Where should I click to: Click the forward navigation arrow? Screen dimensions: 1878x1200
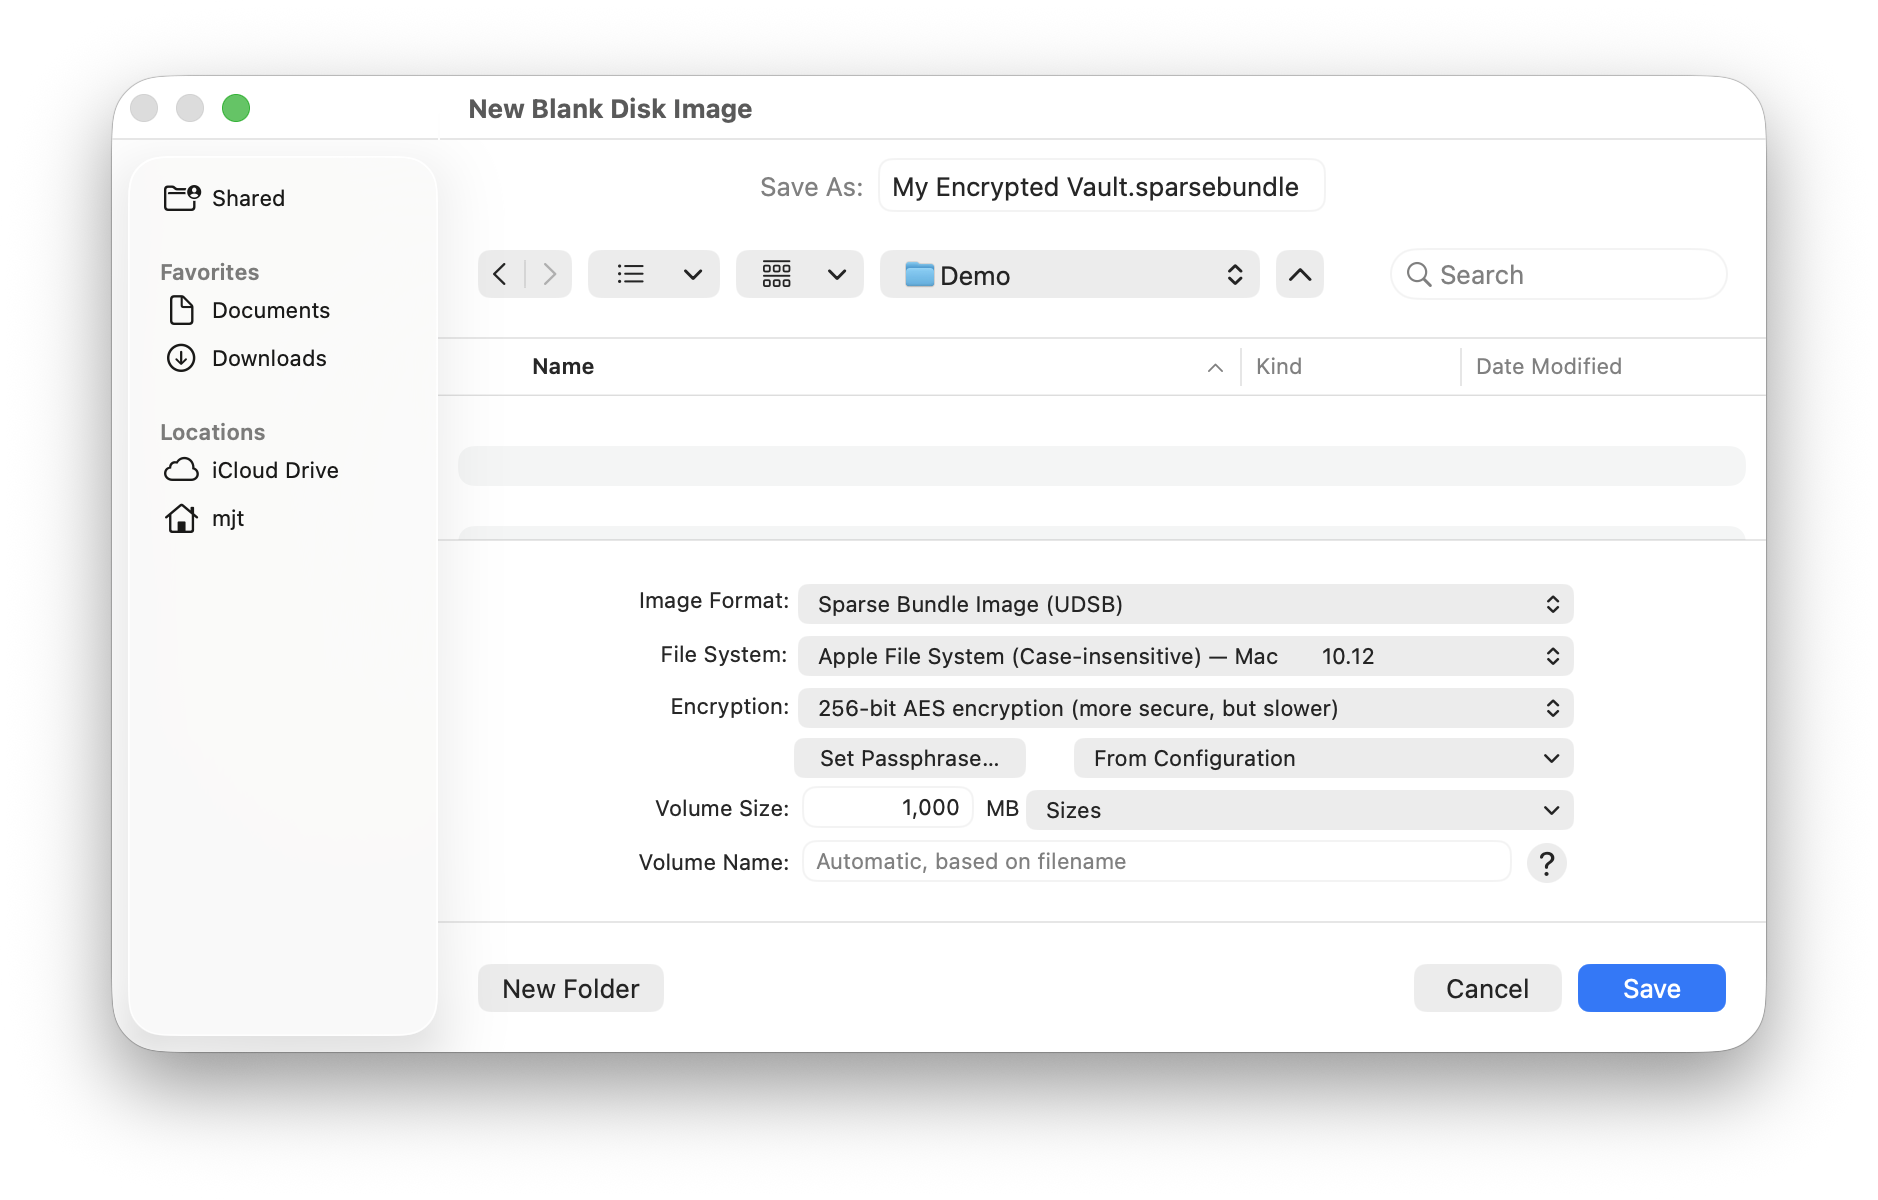(x=549, y=274)
